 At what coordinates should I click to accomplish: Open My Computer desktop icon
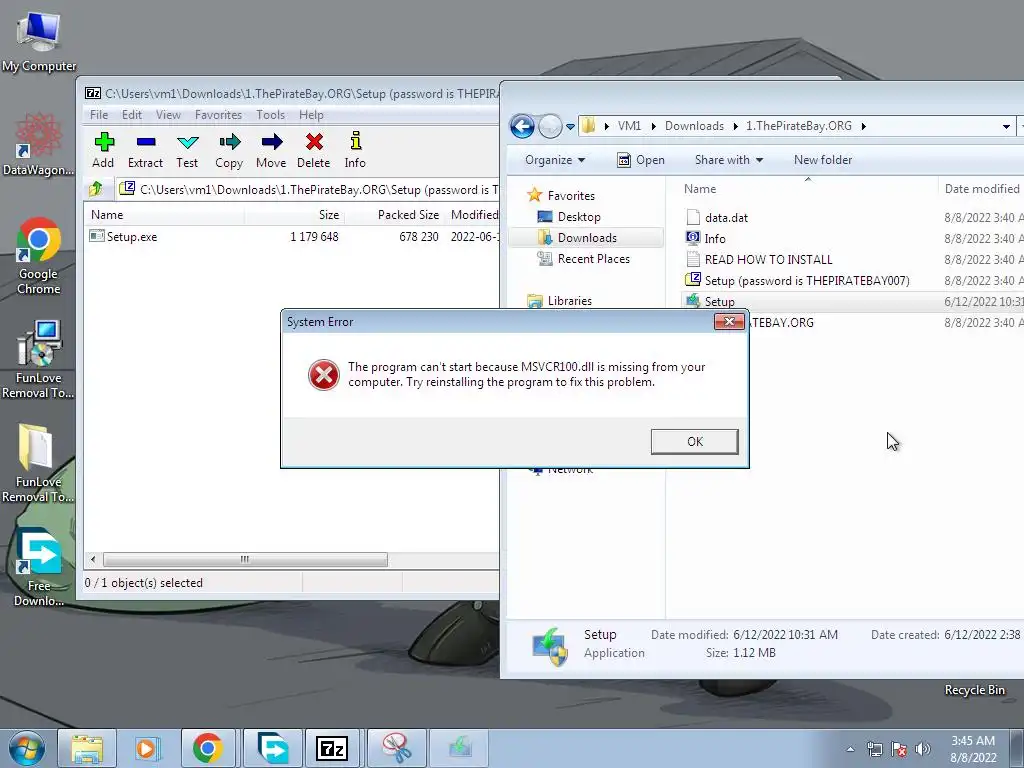[x=39, y=42]
